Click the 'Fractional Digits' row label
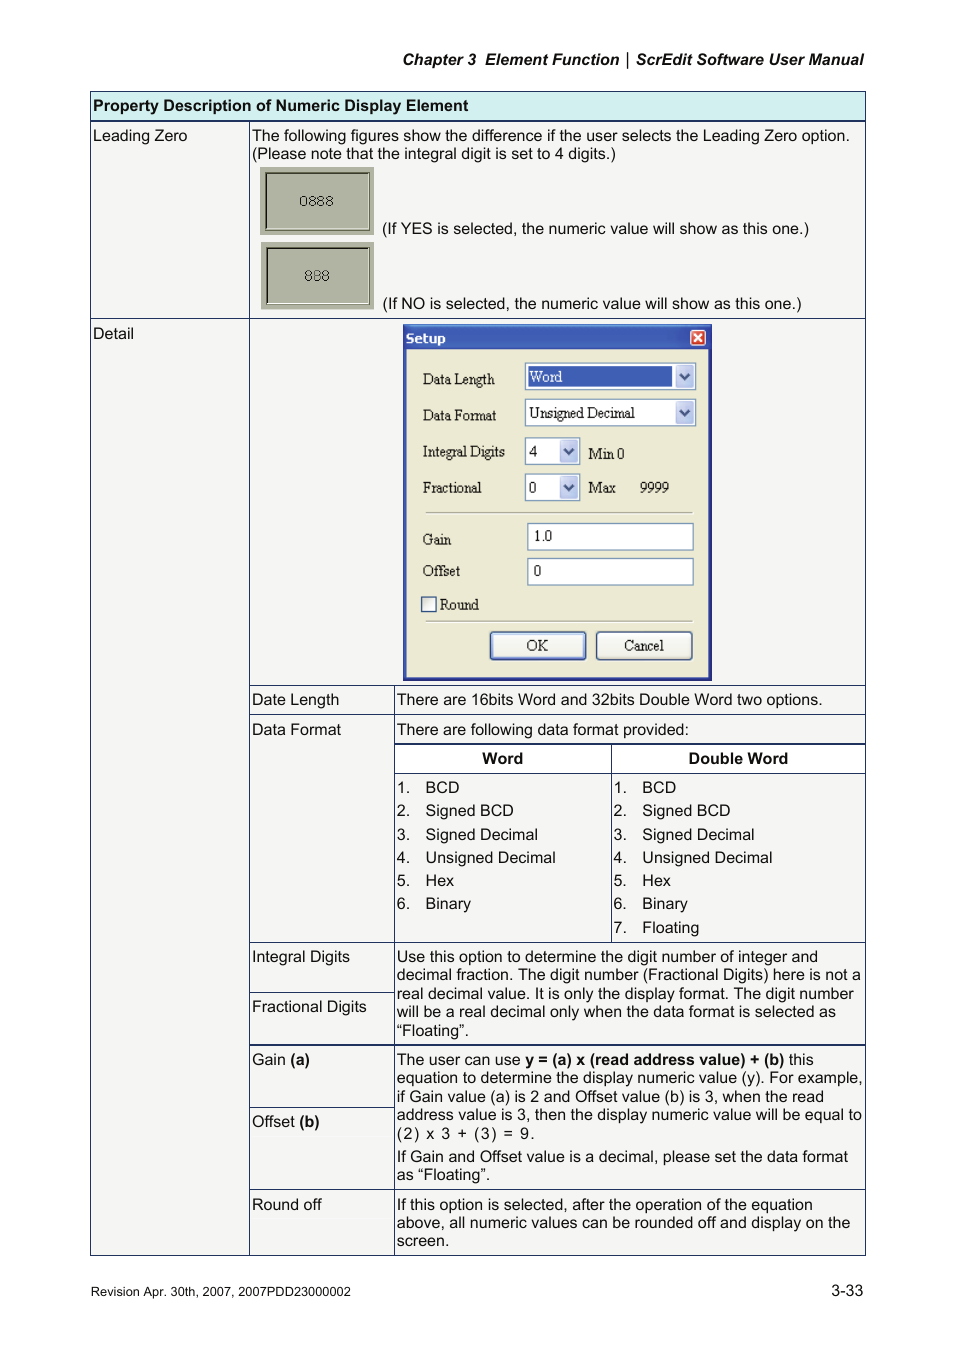The image size is (954, 1351). [309, 1007]
